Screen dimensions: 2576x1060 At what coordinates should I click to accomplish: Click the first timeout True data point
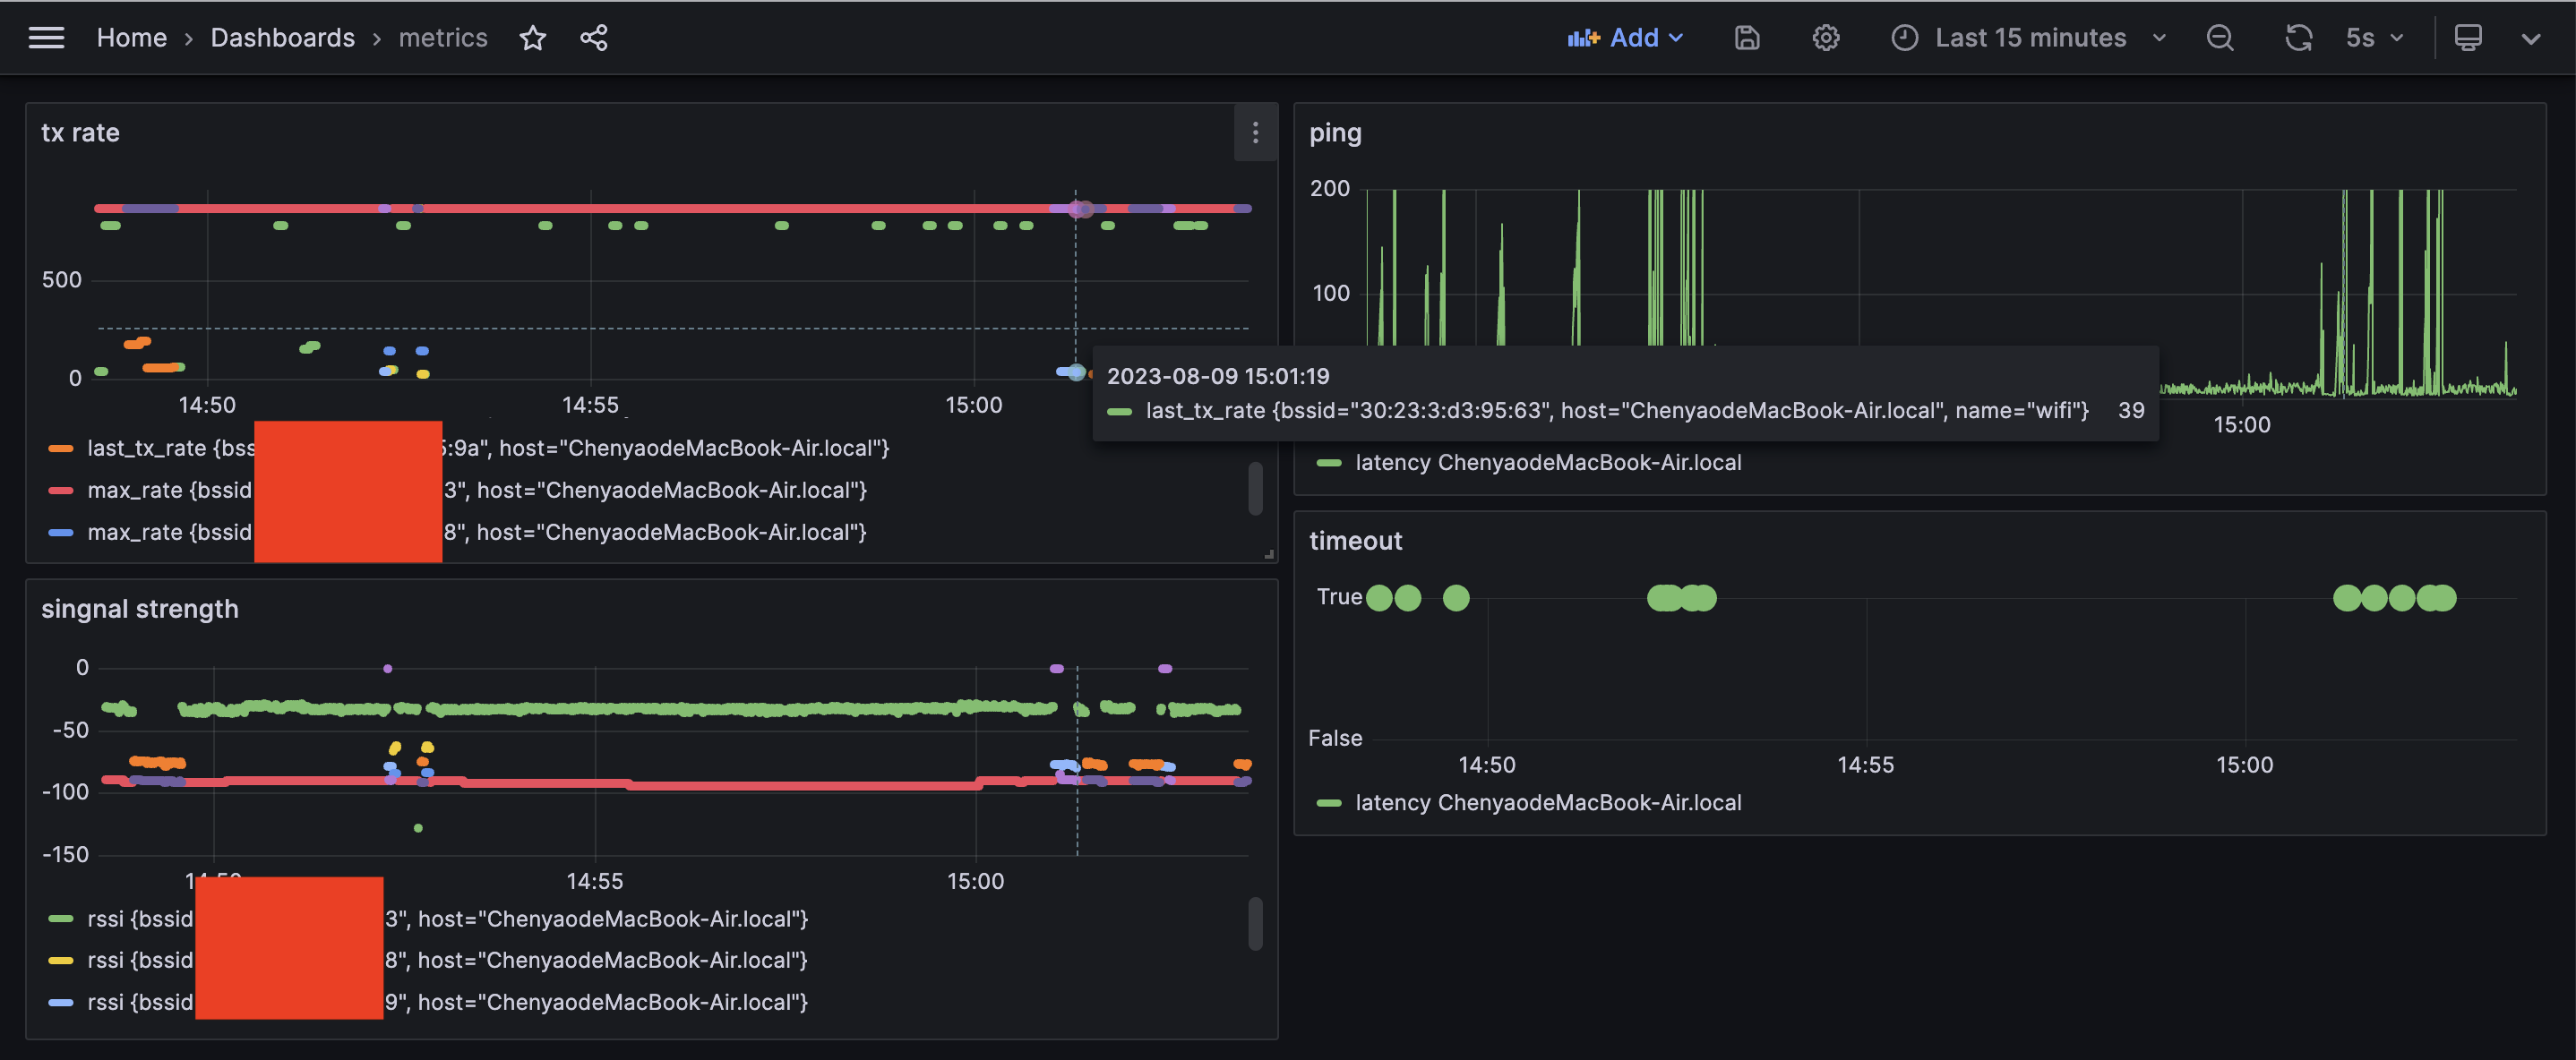click(1379, 598)
